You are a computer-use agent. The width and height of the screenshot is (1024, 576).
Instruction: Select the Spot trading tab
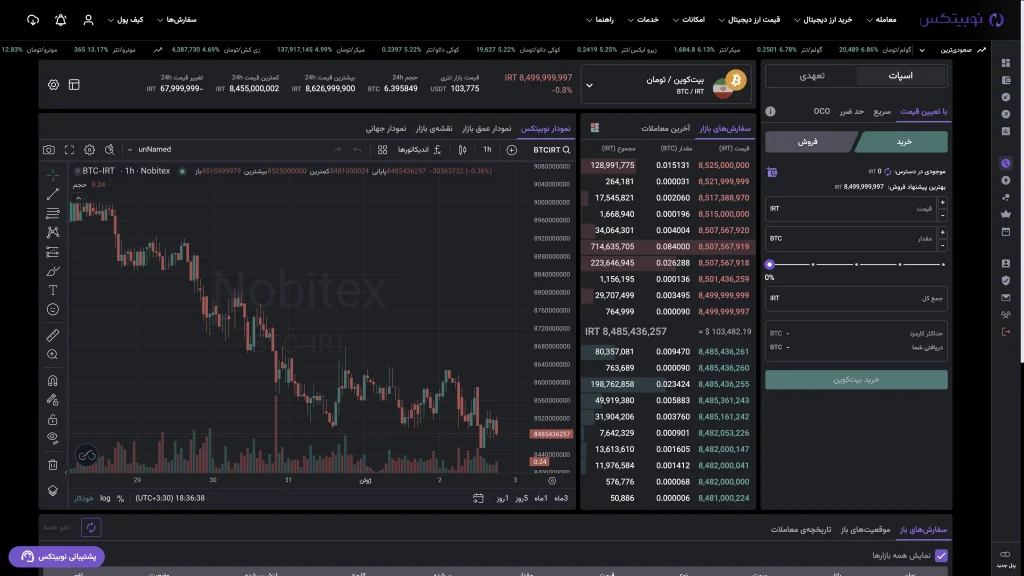coord(901,76)
